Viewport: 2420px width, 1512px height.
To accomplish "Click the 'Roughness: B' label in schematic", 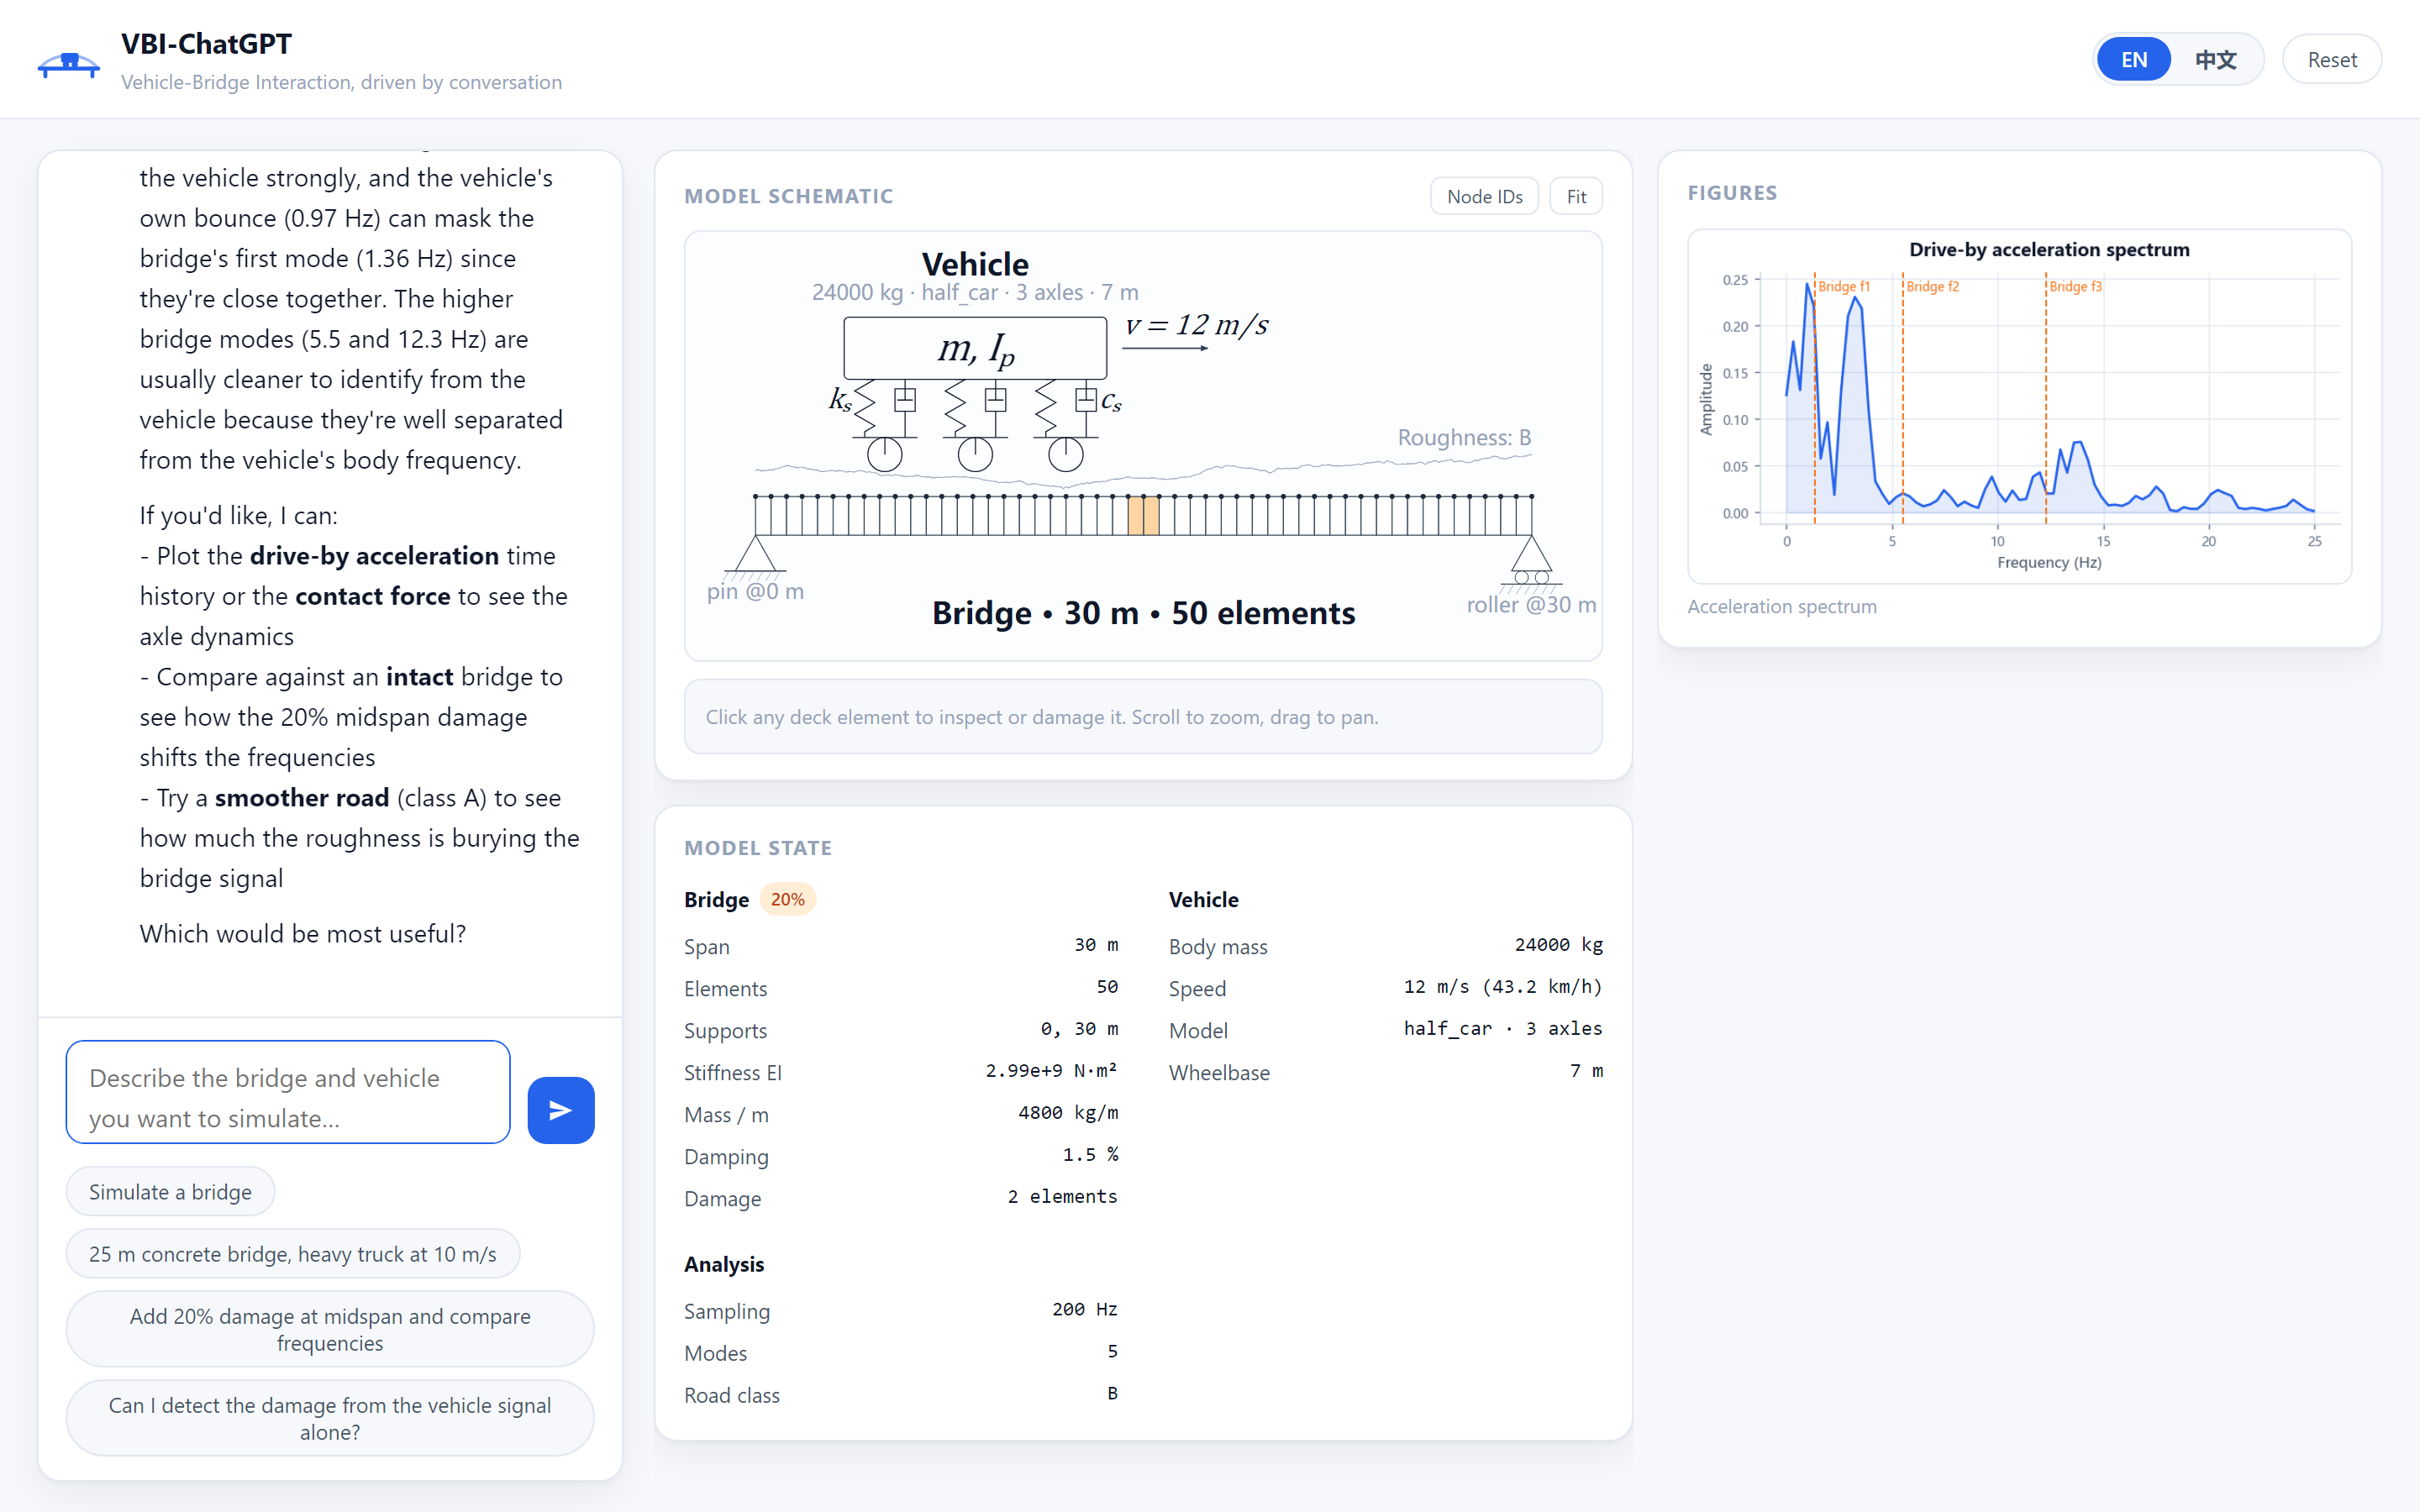I will tap(1464, 437).
